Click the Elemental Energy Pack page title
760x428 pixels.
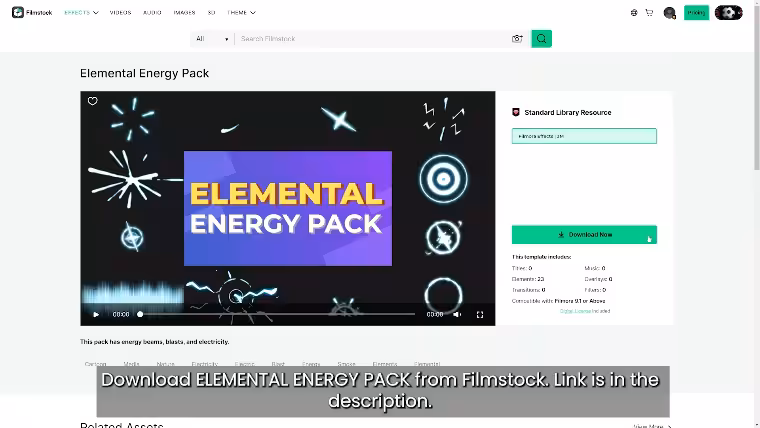144,73
